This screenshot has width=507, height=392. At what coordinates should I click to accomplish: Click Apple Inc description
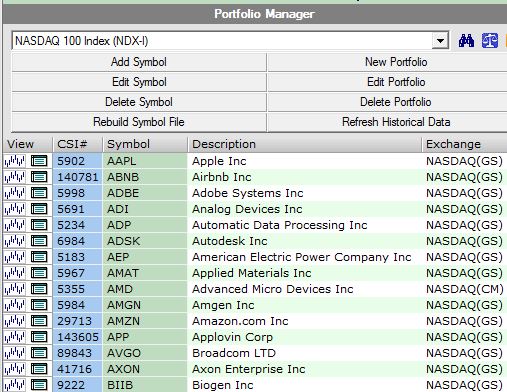click(219, 161)
